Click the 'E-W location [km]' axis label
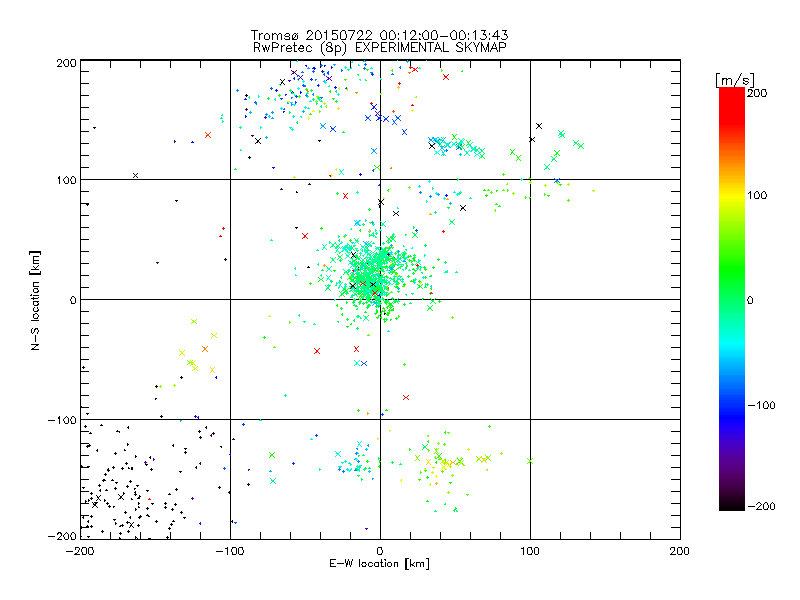 (379, 564)
